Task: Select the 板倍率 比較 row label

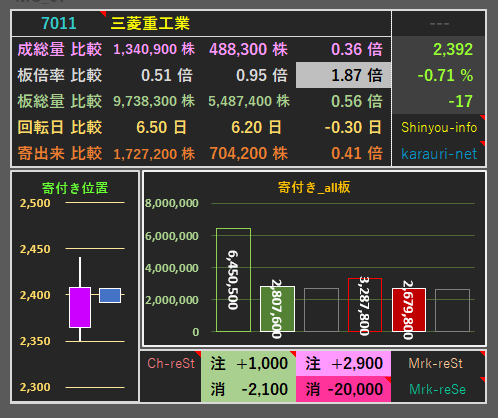Action: coord(60,75)
